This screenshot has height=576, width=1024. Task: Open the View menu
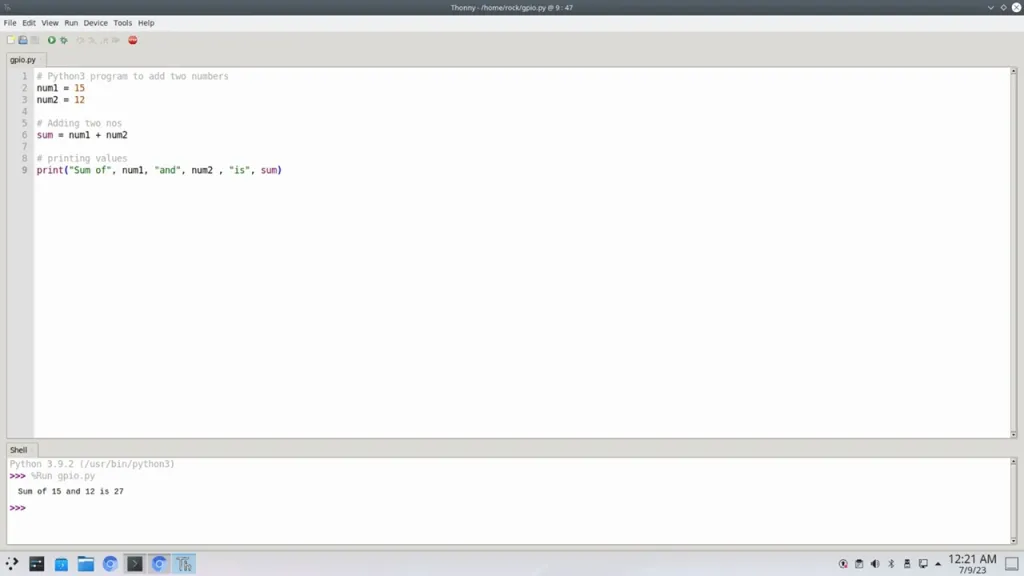(50, 23)
